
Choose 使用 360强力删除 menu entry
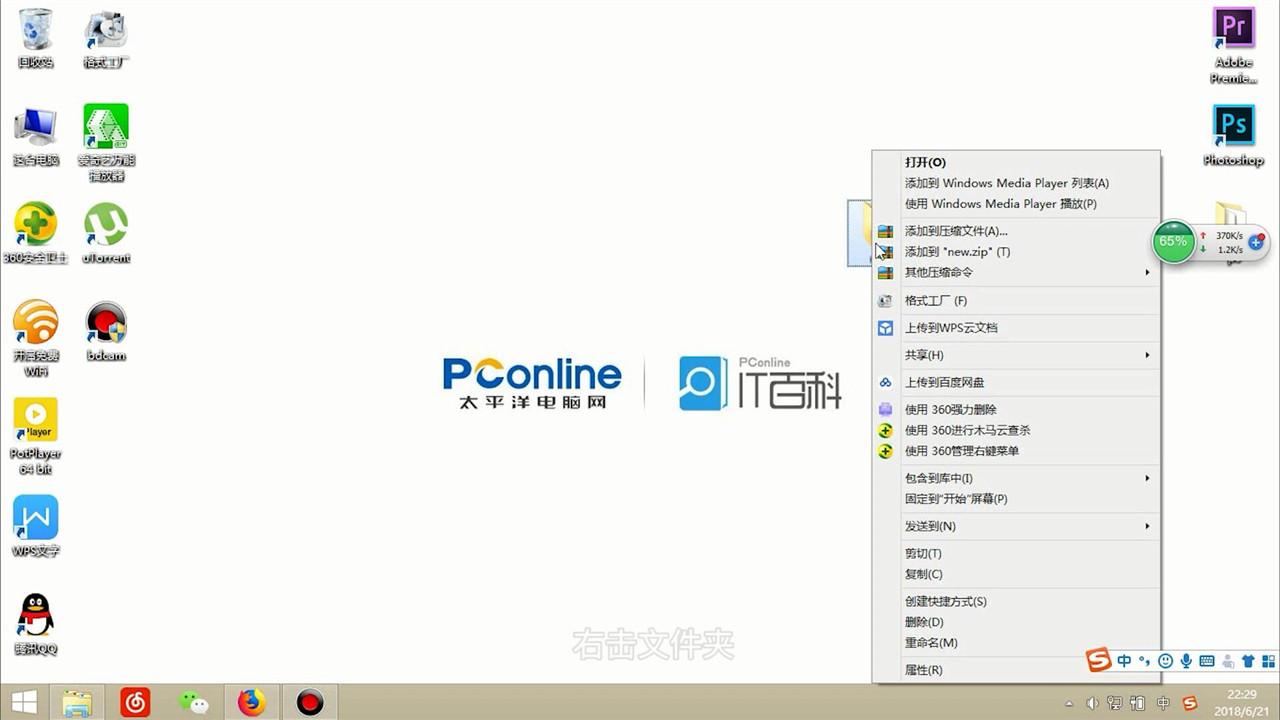pos(1016,409)
